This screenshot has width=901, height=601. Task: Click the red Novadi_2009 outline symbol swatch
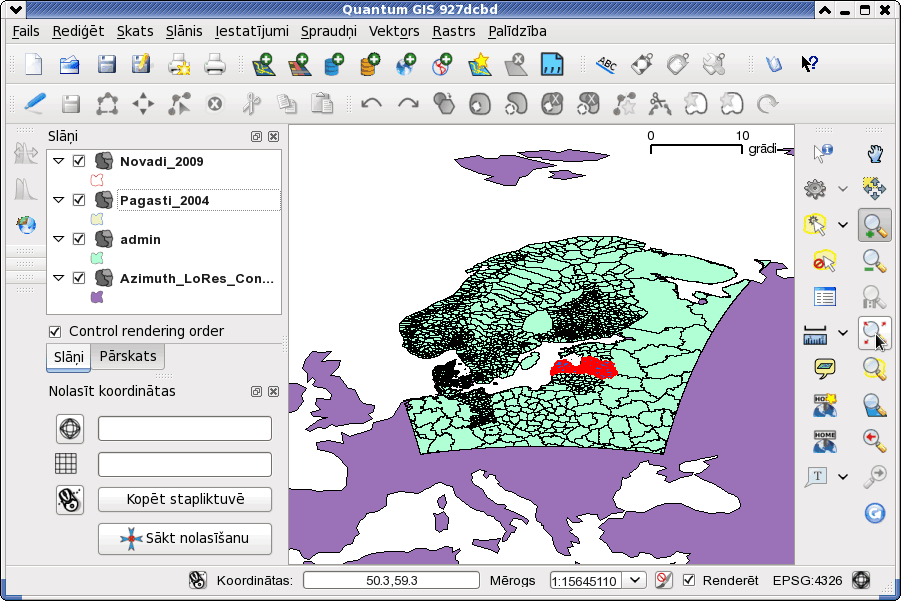coord(97,180)
